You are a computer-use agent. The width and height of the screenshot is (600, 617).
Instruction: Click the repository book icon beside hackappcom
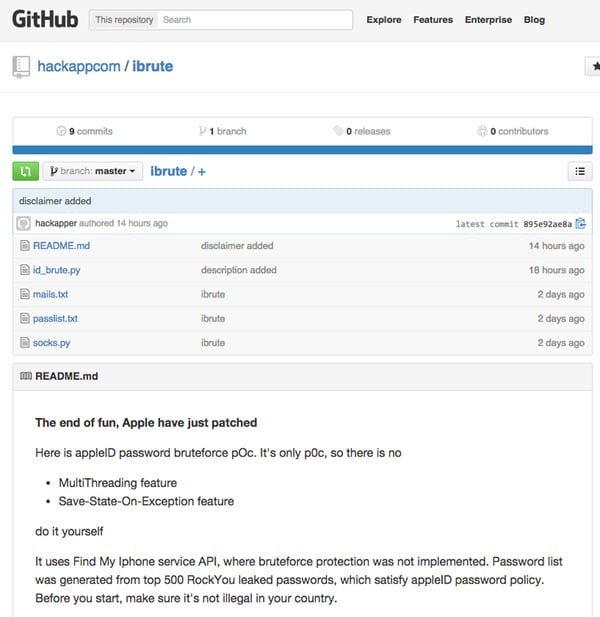pyautogui.click(x=21, y=67)
